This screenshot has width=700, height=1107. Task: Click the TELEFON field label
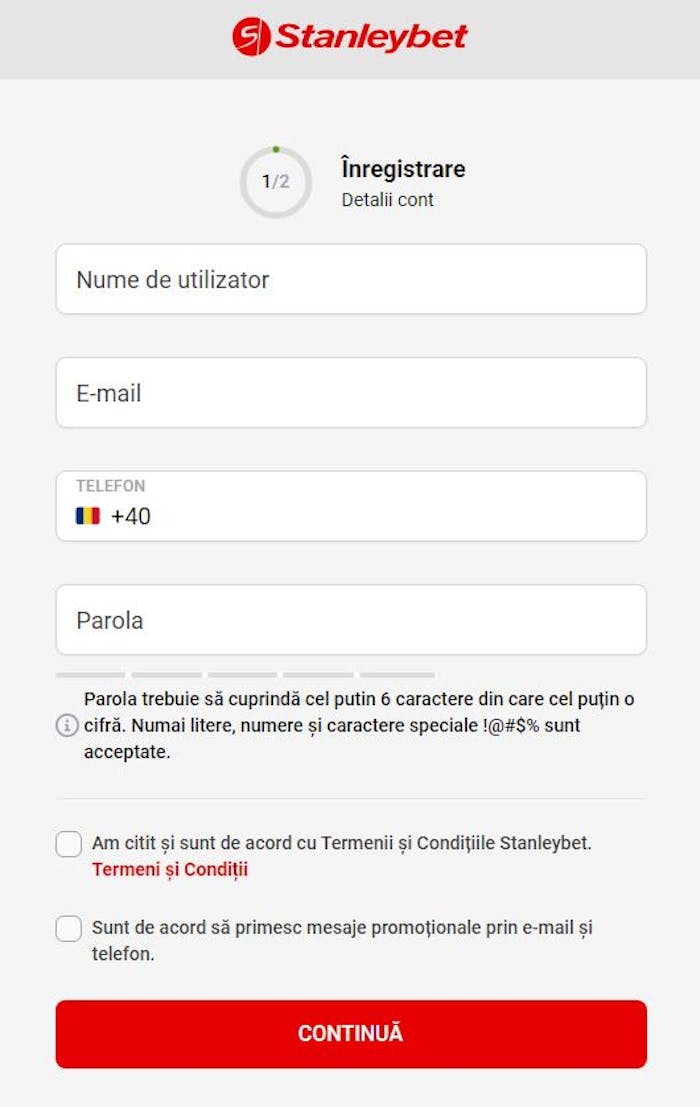(110, 486)
